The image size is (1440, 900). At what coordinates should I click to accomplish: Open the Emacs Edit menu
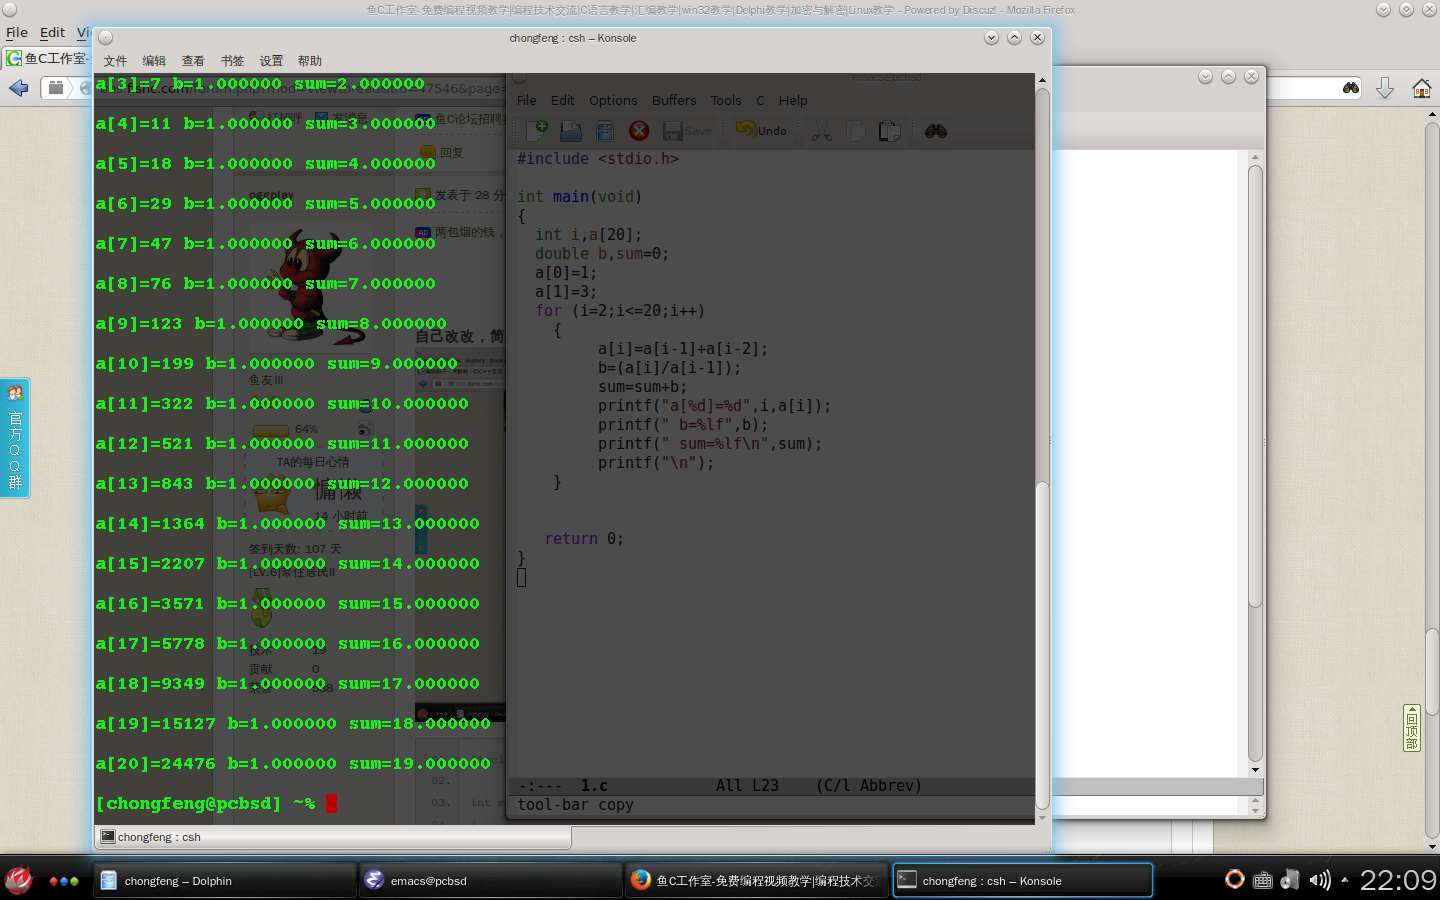click(x=563, y=100)
